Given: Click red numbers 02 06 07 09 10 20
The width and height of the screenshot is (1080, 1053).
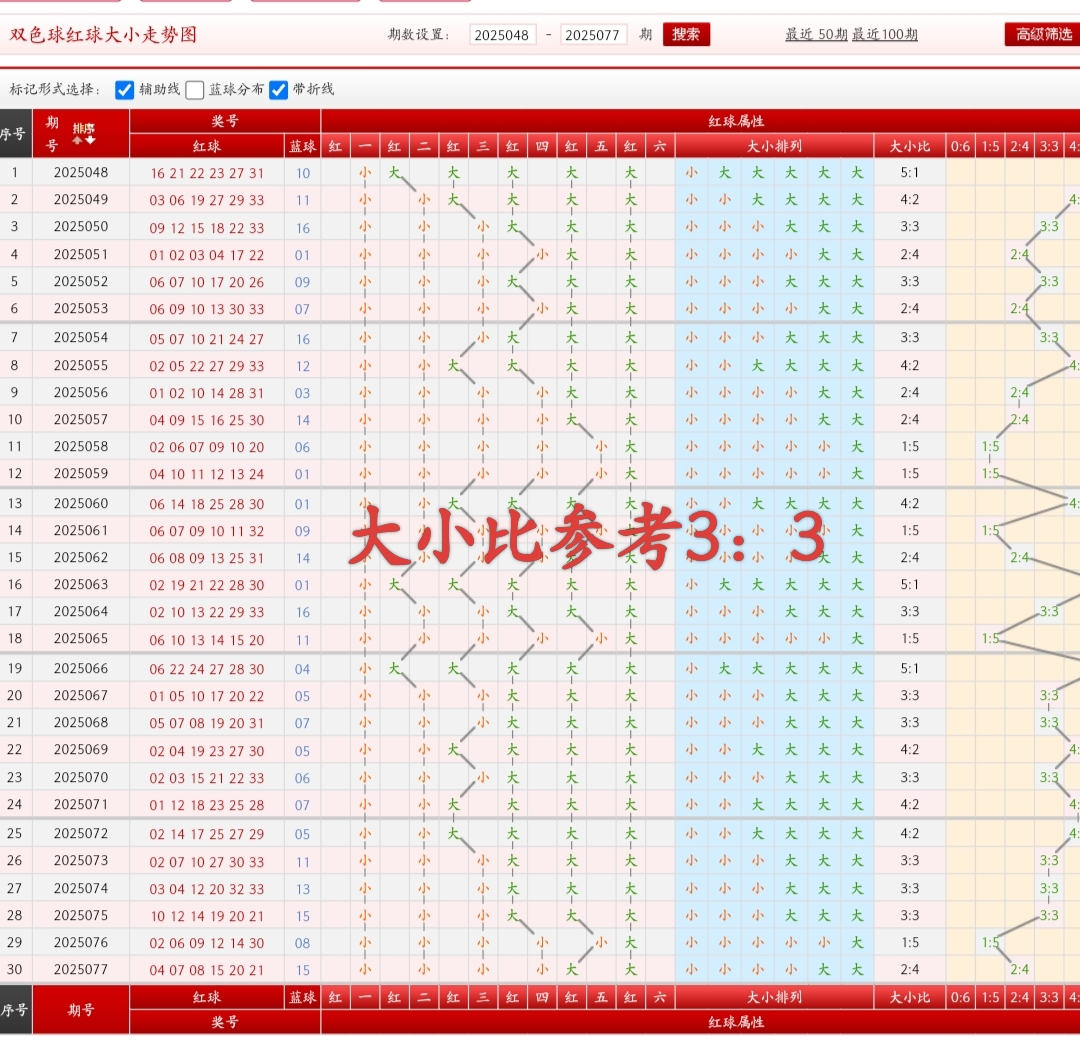Looking at the screenshot, I should point(207,448).
